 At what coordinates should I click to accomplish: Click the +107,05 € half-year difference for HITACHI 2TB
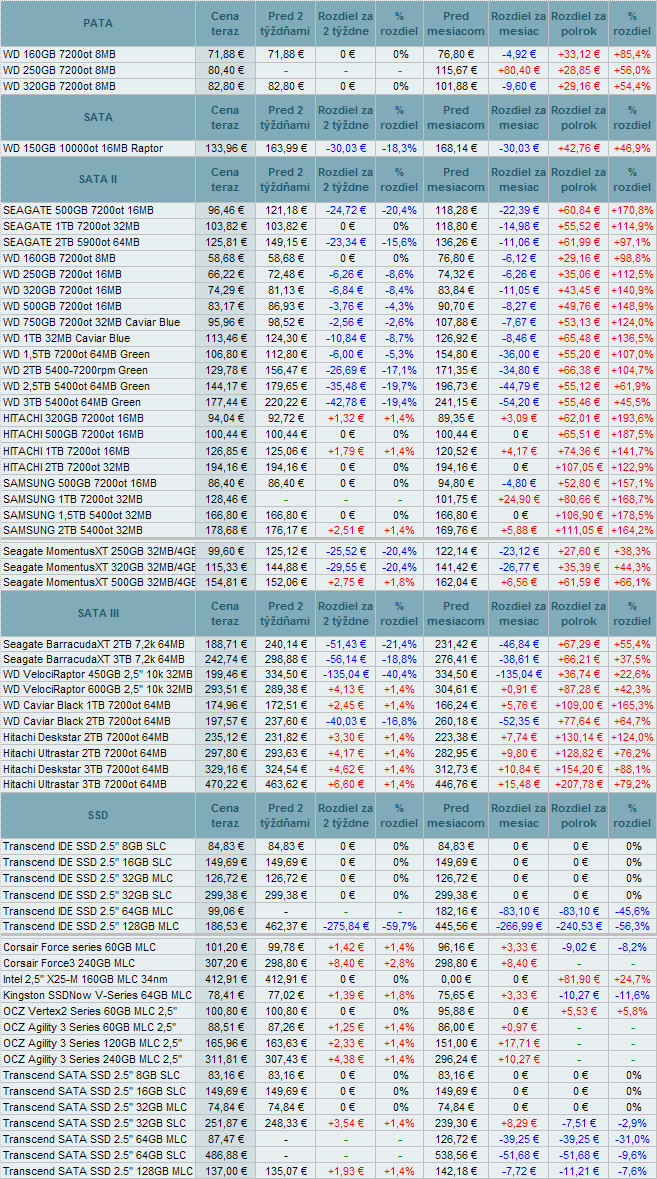pos(578,466)
